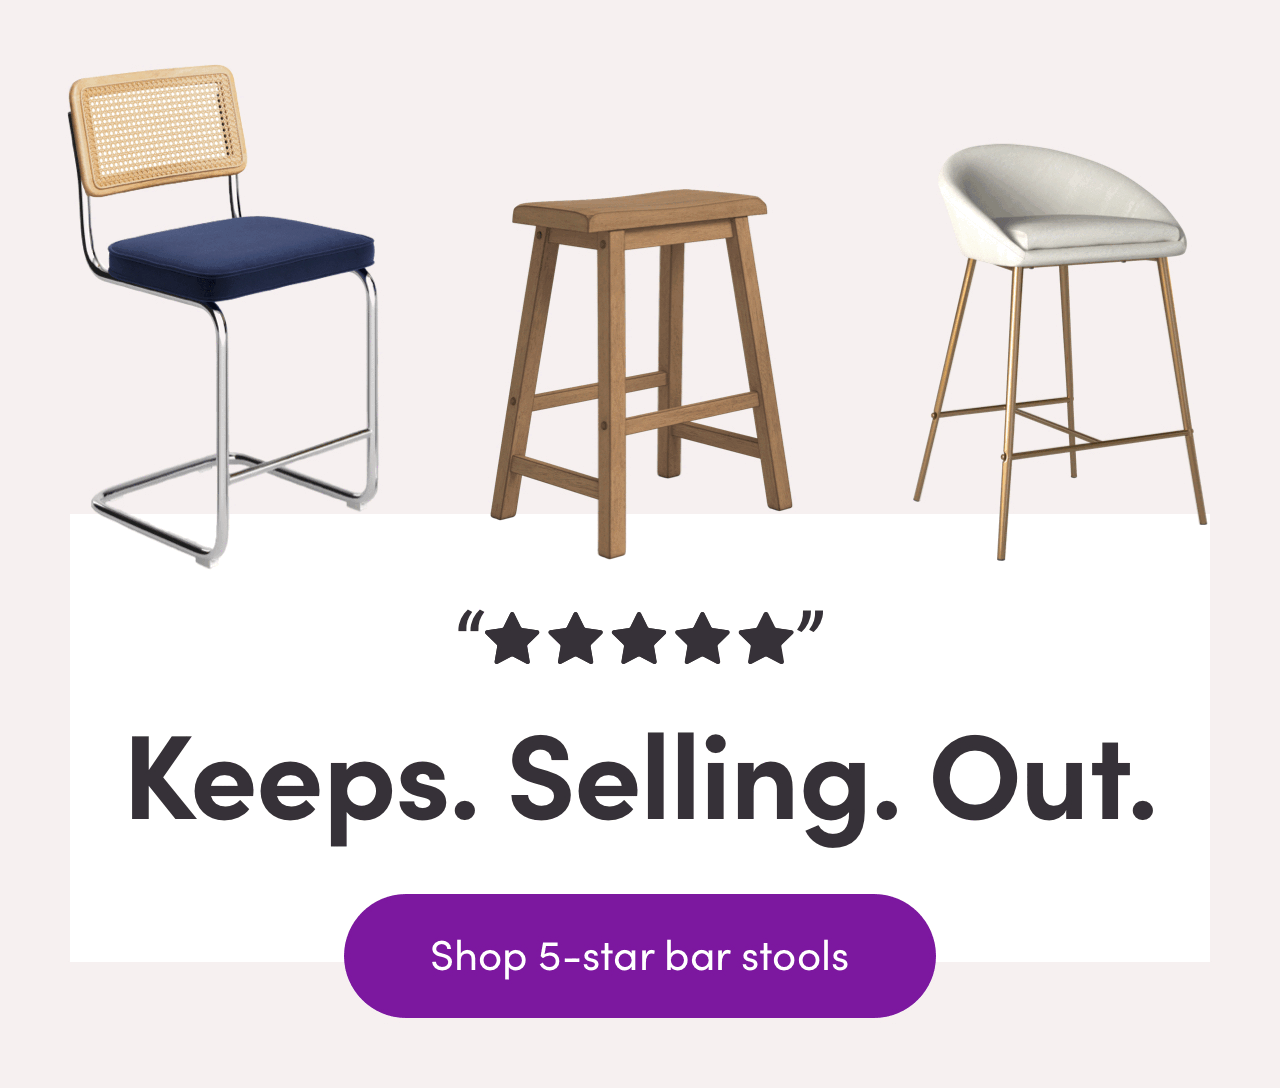Click the first star in the rating
The height and width of the screenshot is (1088, 1280).
coord(513,640)
